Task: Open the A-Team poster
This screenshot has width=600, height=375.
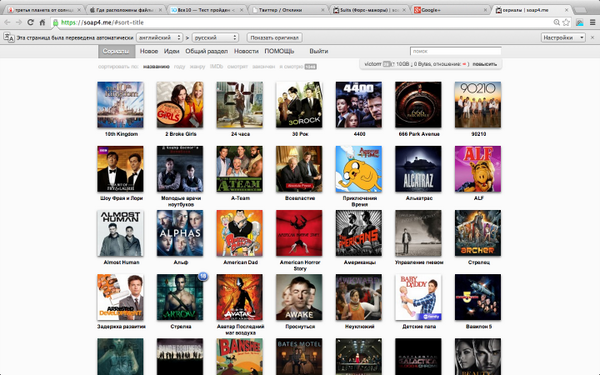Action: [x=240, y=169]
